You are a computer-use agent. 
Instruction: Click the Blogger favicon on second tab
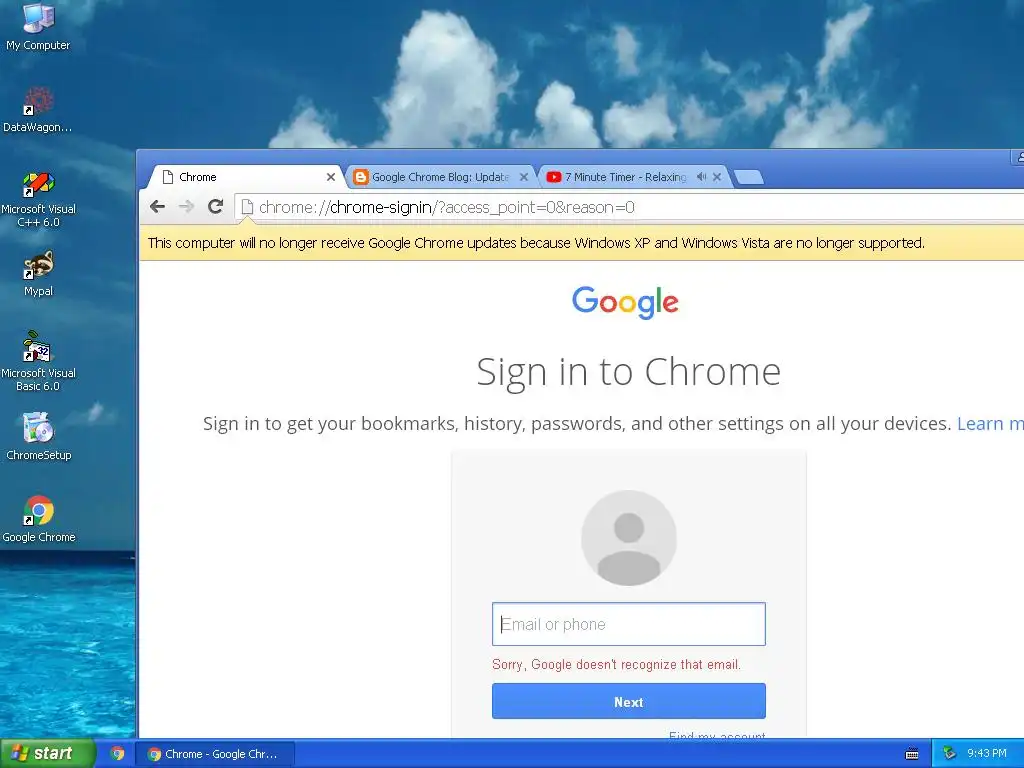point(360,177)
